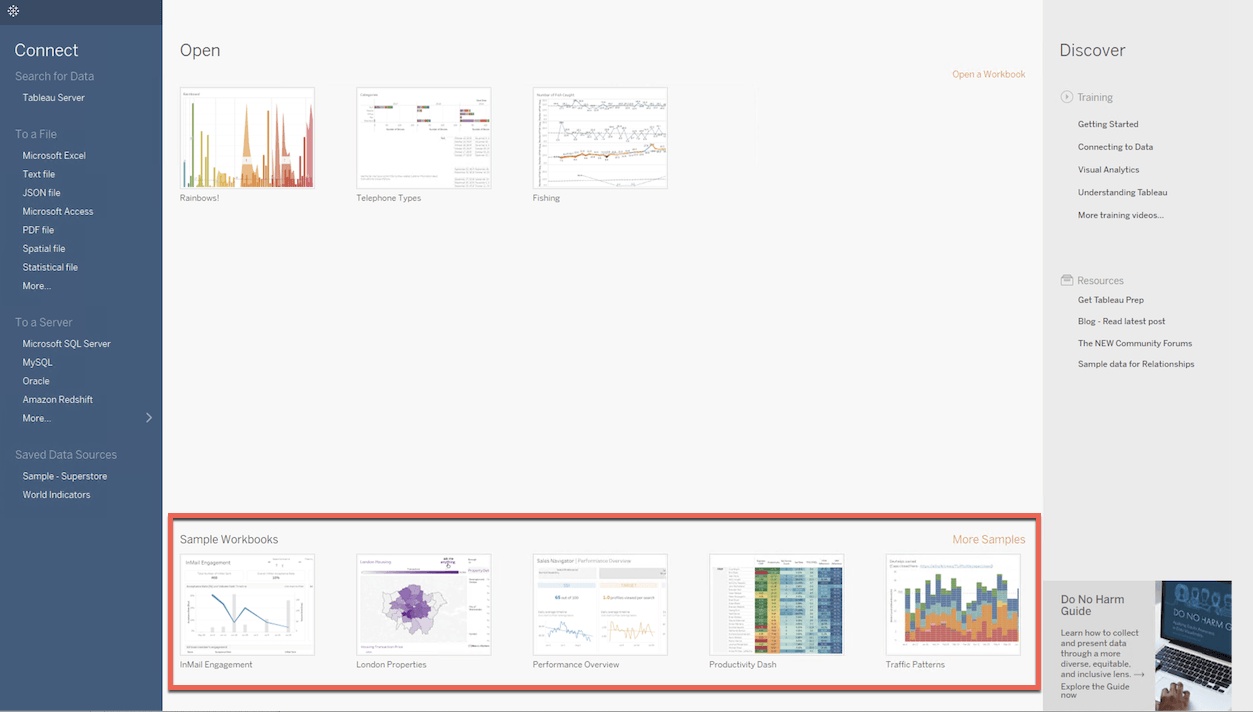Screen dimensions: 1253x712
Task: Click the Tableau logo icon at top-left
Action: 13,11
